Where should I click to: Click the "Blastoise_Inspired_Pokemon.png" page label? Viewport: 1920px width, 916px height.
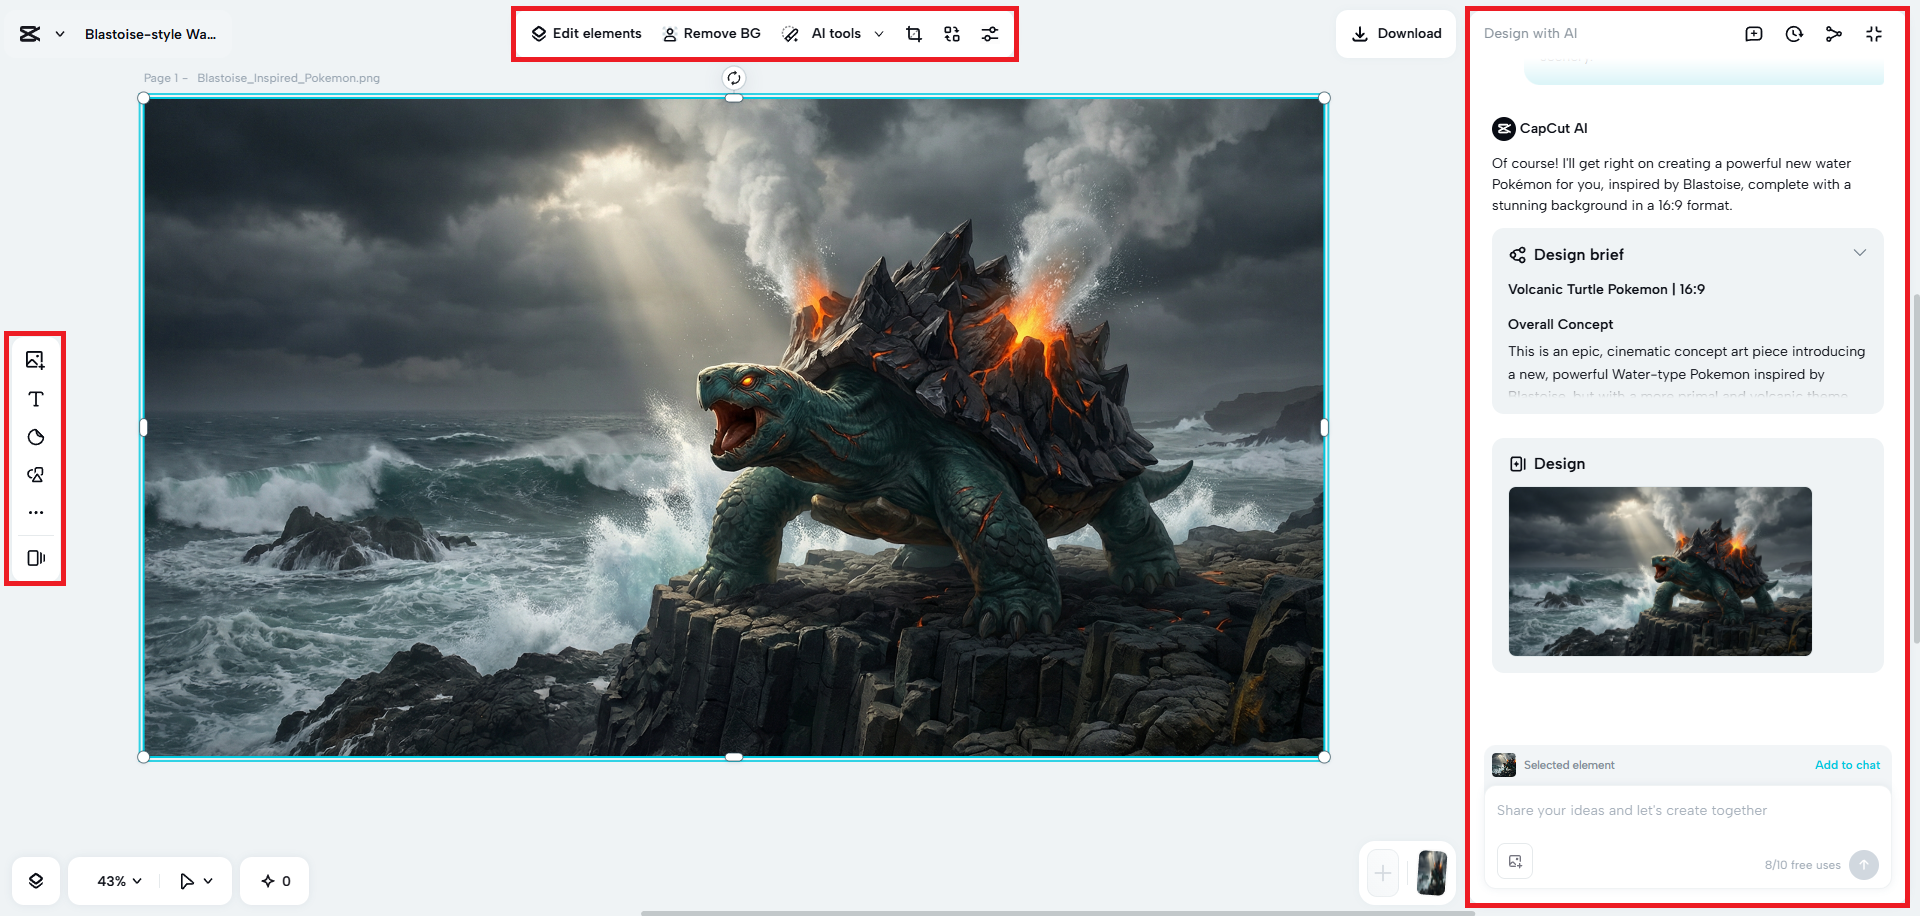[288, 78]
